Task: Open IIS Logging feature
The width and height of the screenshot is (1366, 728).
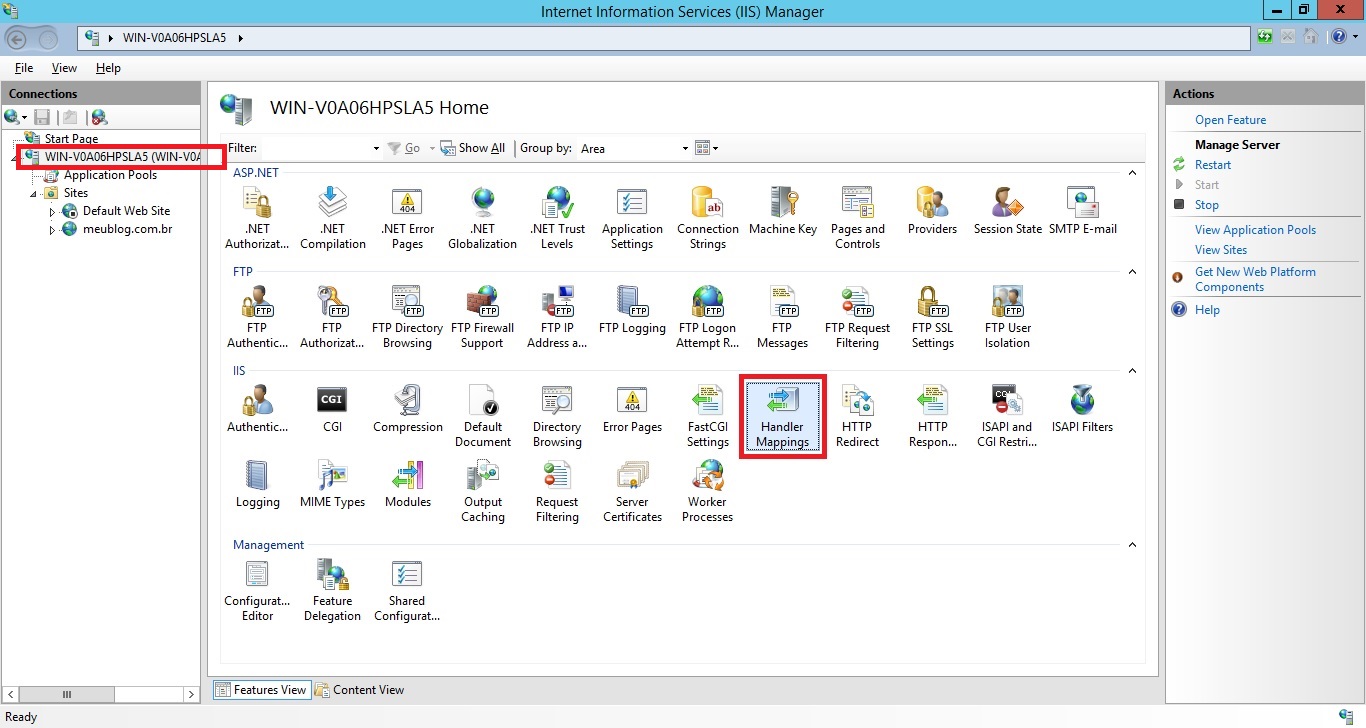Action: (257, 484)
